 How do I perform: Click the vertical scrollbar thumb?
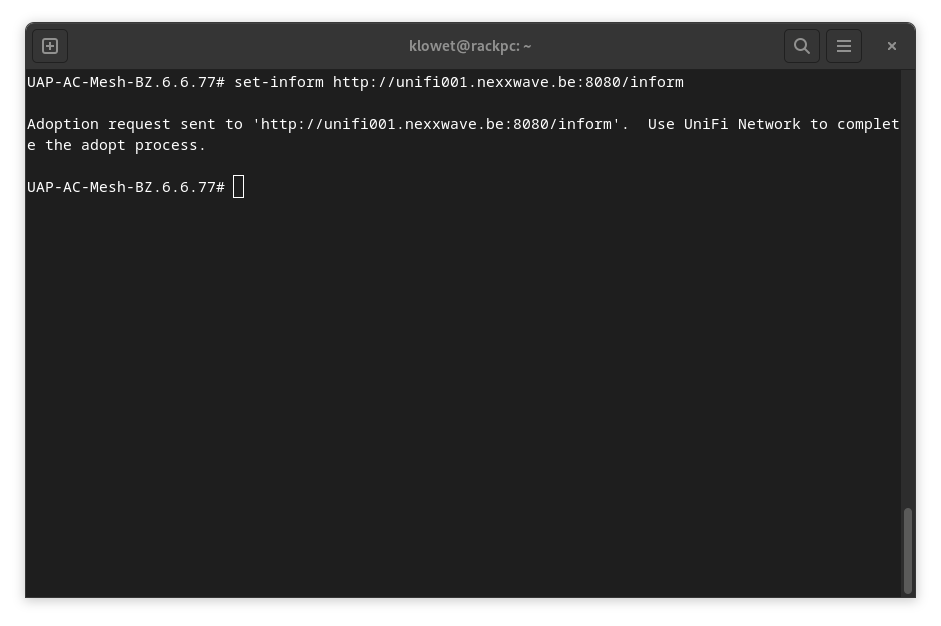click(908, 550)
